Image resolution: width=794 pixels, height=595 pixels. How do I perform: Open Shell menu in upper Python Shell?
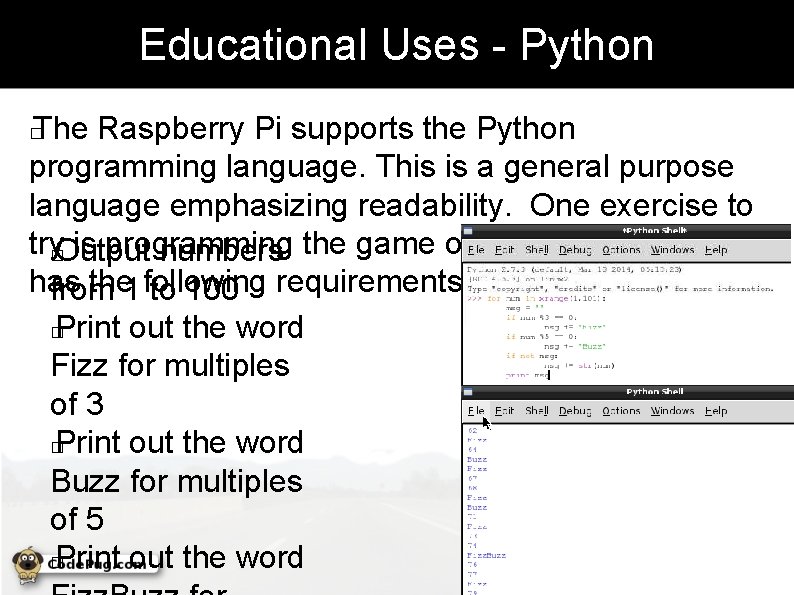tap(537, 250)
